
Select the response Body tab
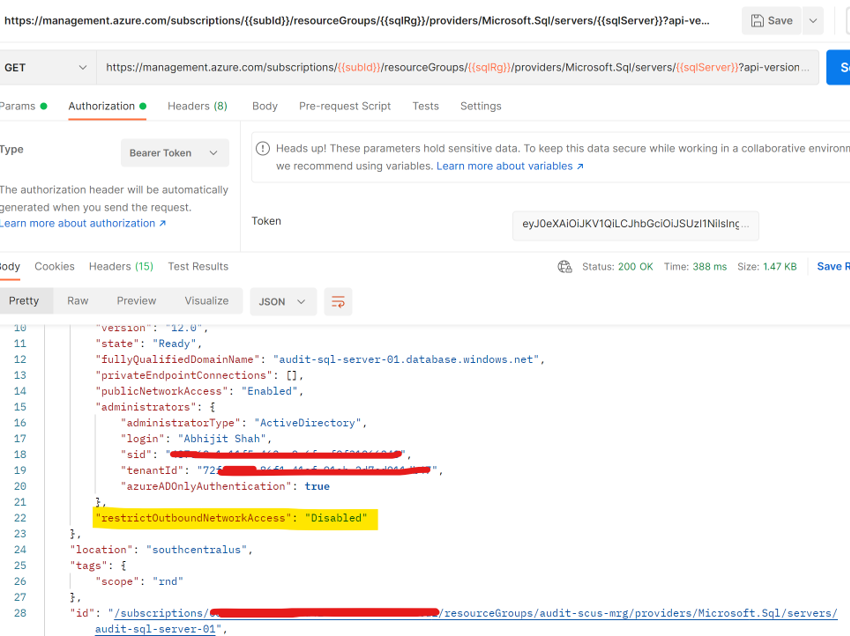tap(10, 266)
